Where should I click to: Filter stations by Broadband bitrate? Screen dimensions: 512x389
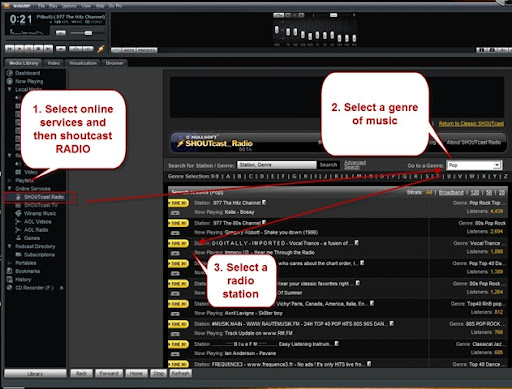(451, 192)
